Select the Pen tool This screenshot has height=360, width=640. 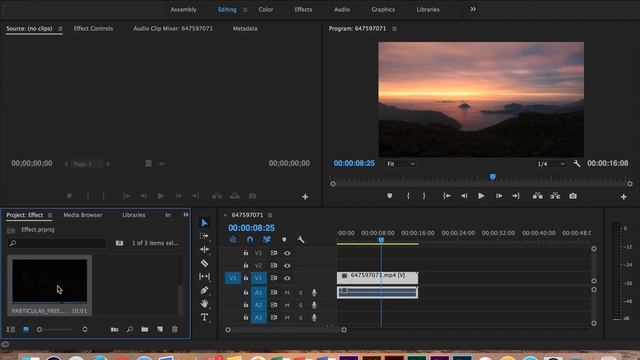[204, 290]
